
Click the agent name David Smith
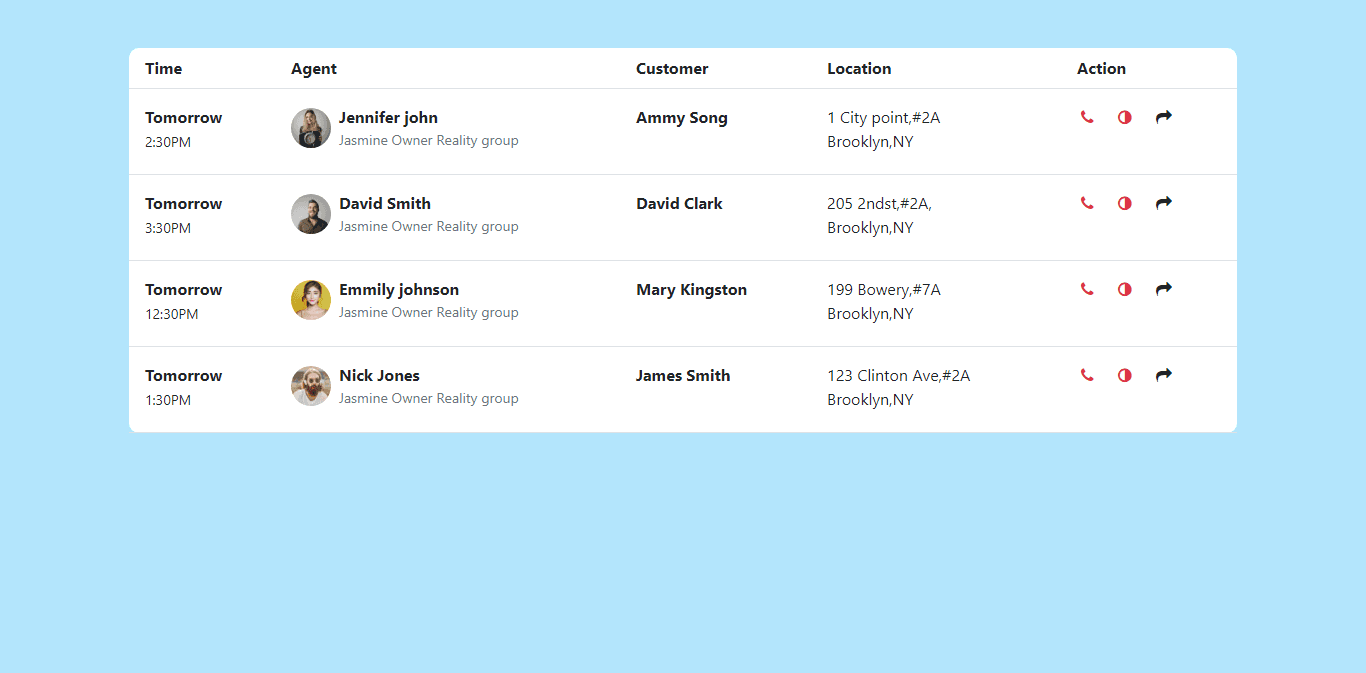click(x=384, y=203)
